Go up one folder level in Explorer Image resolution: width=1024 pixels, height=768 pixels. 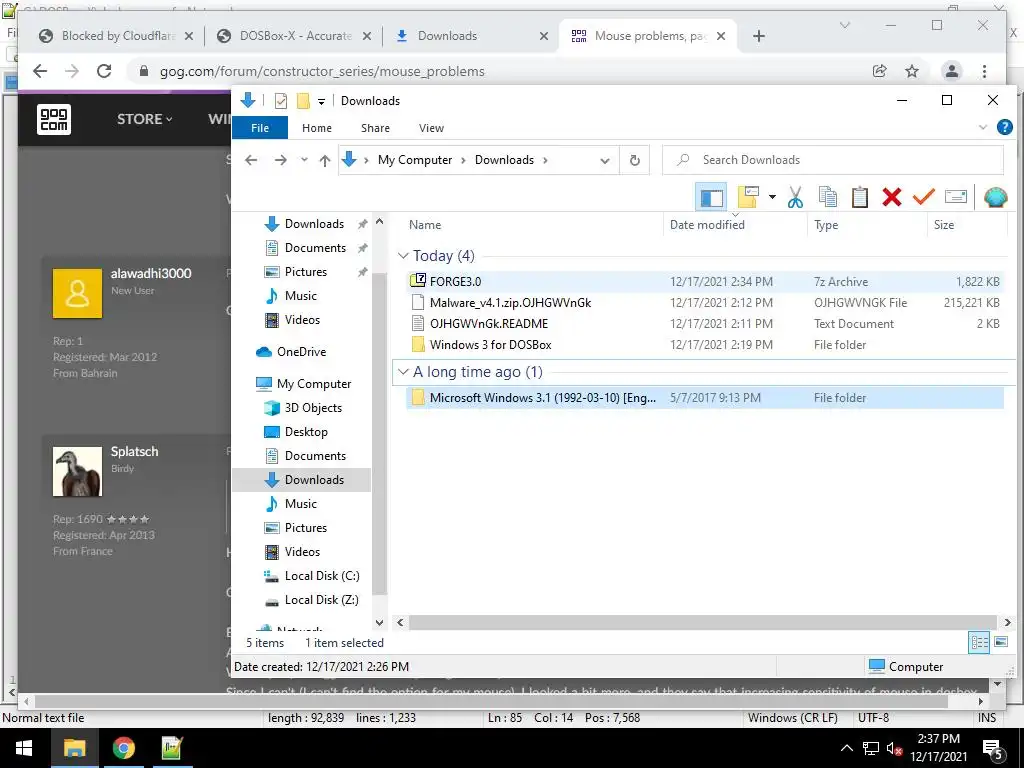[x=325, y=160]
